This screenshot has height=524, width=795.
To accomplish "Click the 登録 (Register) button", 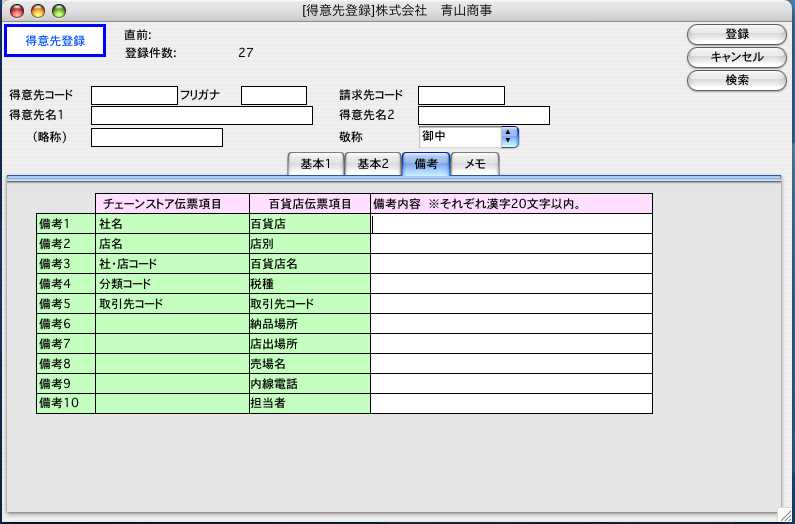I will pyautogui.click(x=736, y=34).
